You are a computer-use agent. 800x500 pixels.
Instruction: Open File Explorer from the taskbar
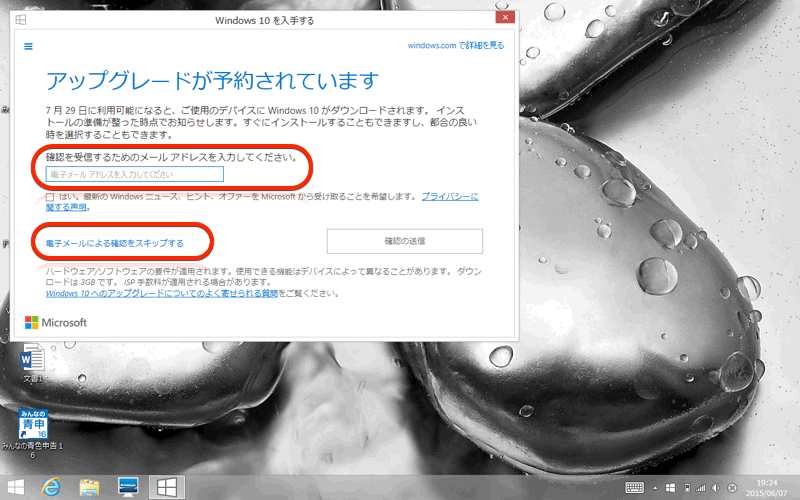coord(90,487)
